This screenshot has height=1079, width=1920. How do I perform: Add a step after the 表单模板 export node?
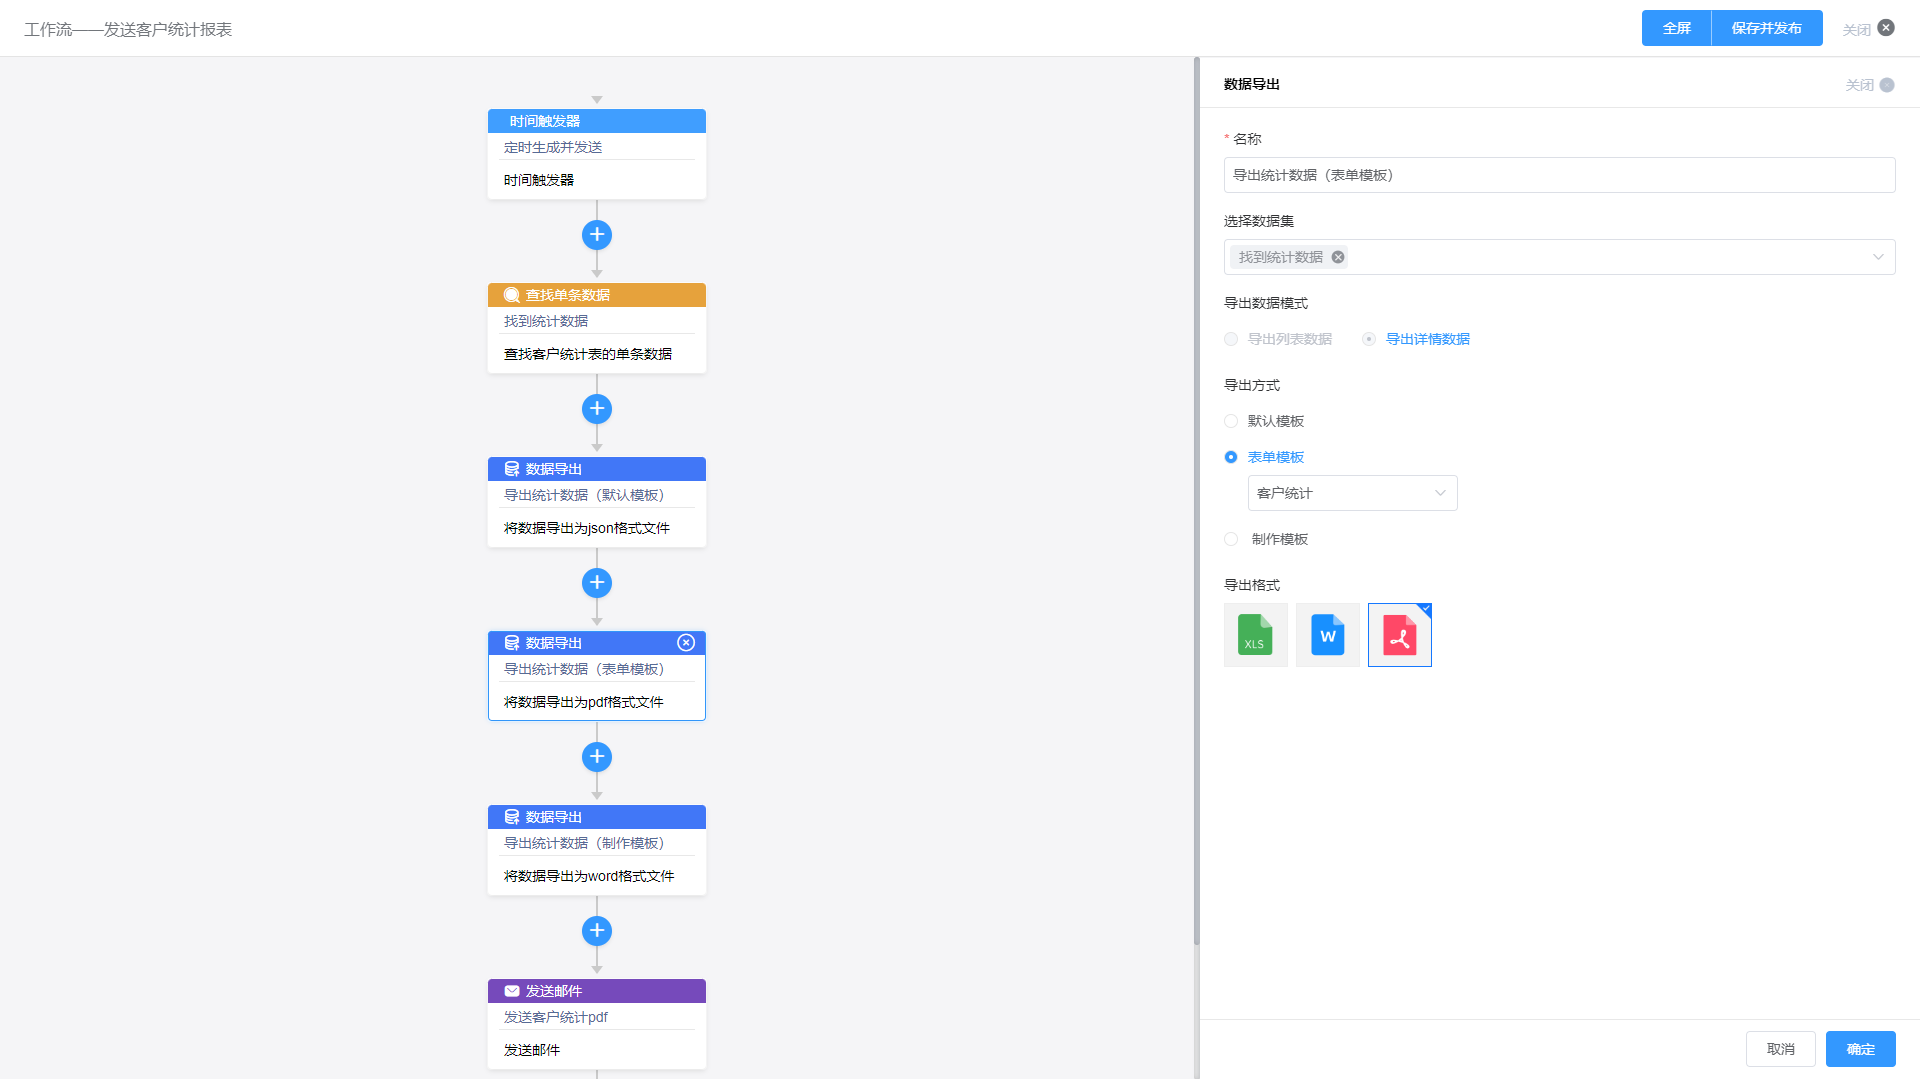pos(597,757)
